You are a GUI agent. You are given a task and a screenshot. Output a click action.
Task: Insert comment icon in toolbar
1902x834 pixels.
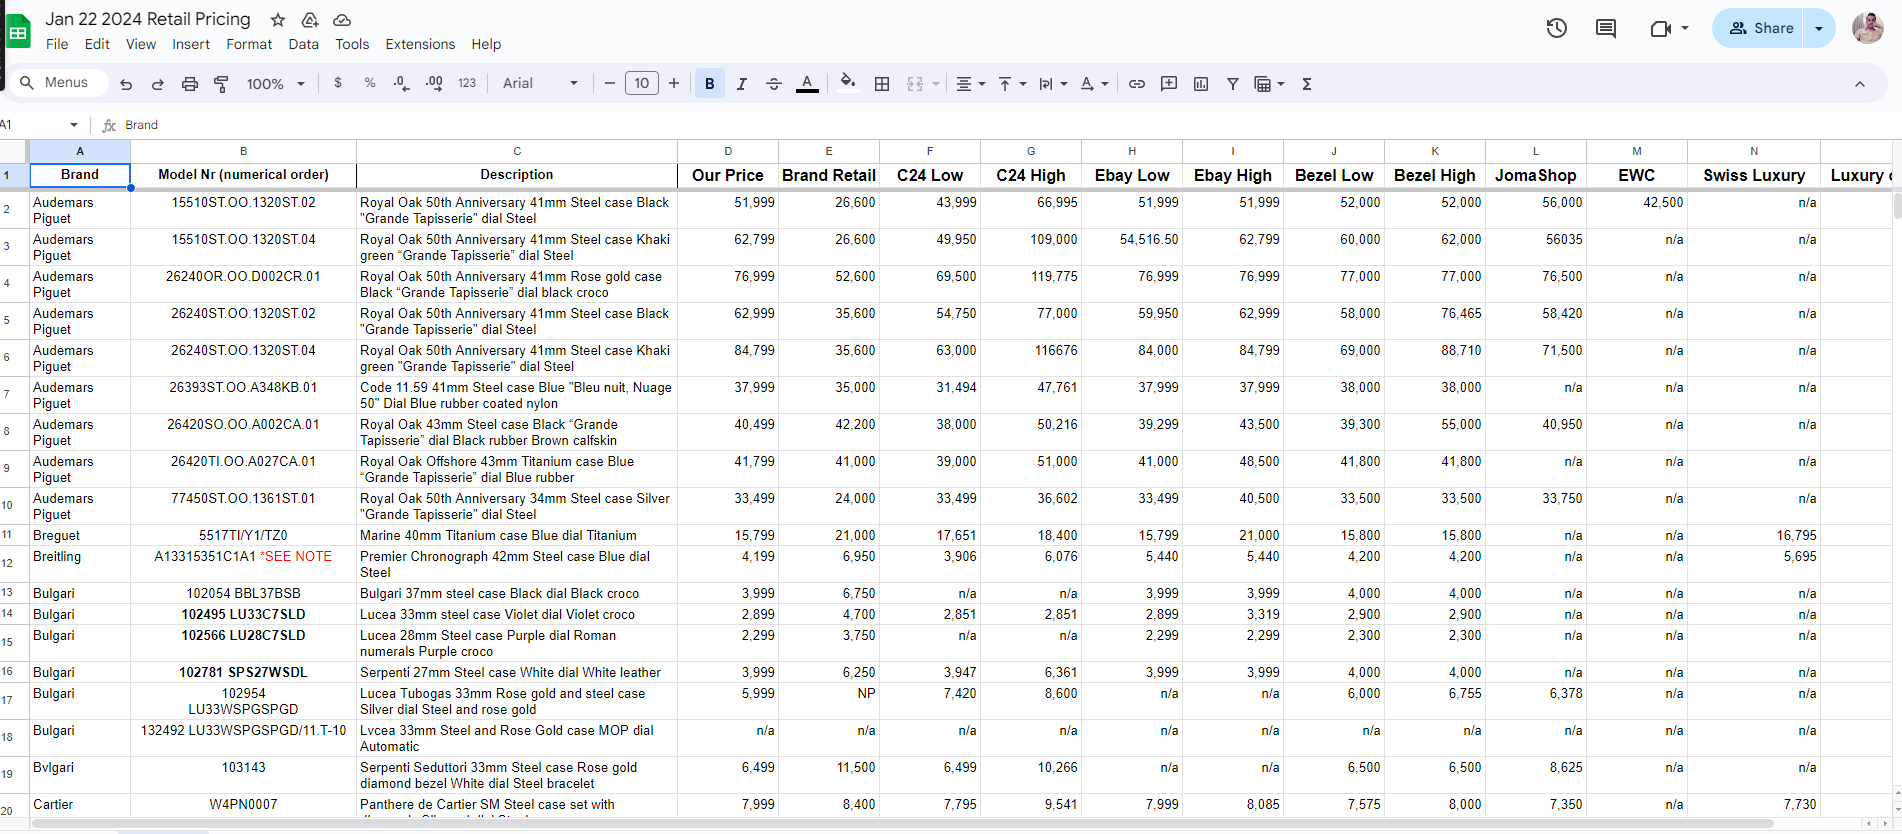(x=1169, y=84)
